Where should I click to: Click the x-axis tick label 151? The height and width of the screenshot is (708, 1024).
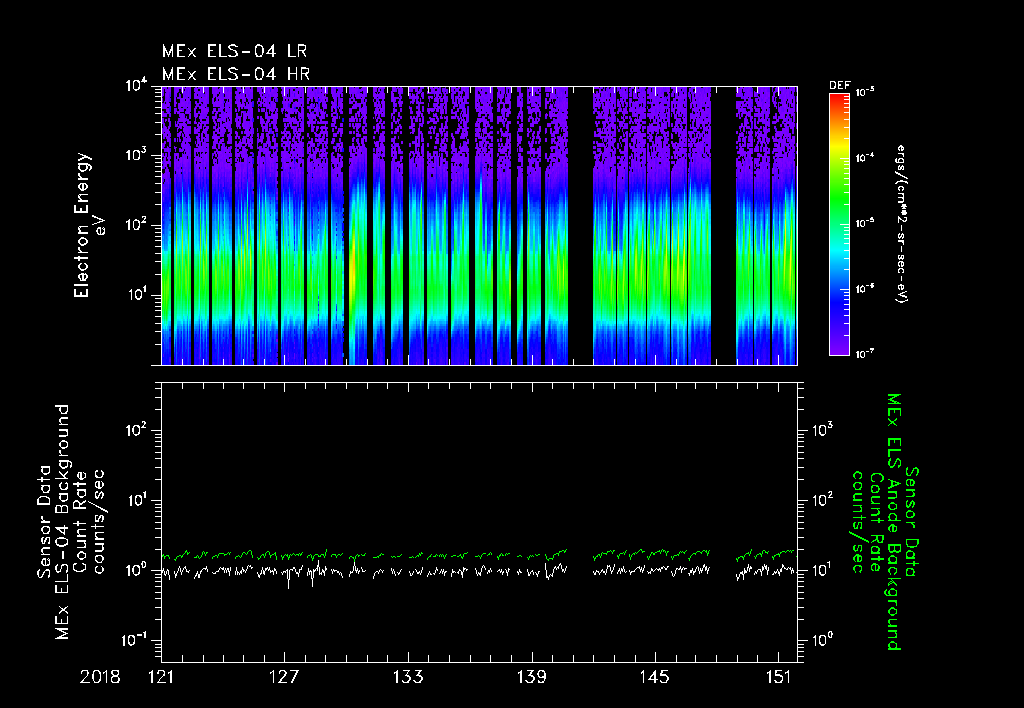(x=778, y=677)
